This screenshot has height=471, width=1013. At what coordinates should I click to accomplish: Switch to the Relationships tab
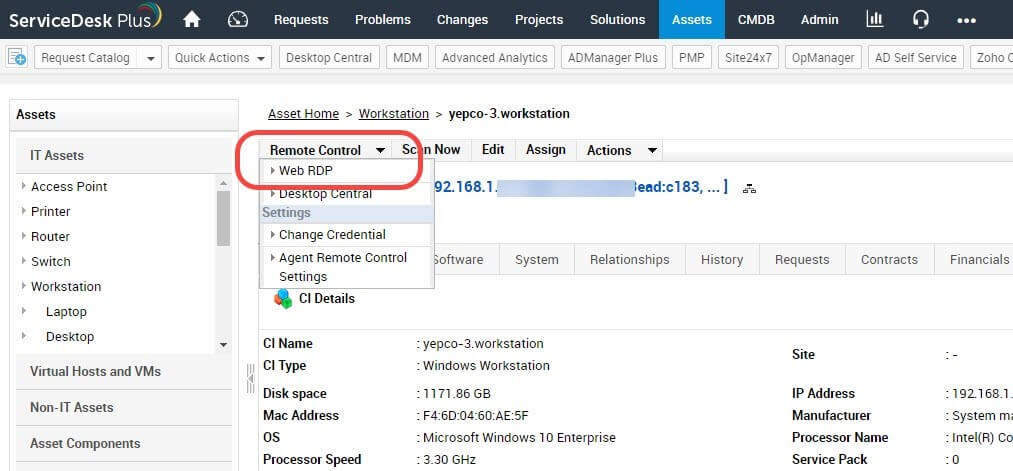(x=629, y=259)
